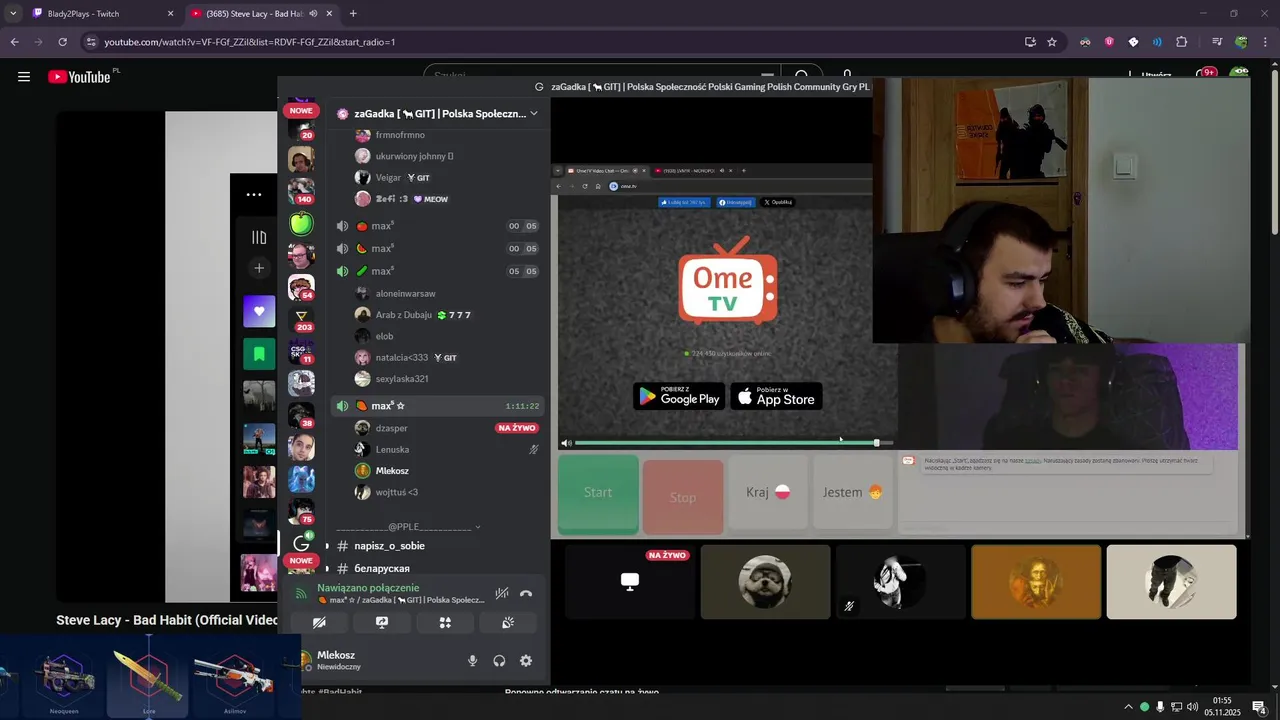Image resolution: width=1280 pixels, height=720 pixels.
Task: Toggle noise suppression in voice panel
Action: [x=502, y=593]
